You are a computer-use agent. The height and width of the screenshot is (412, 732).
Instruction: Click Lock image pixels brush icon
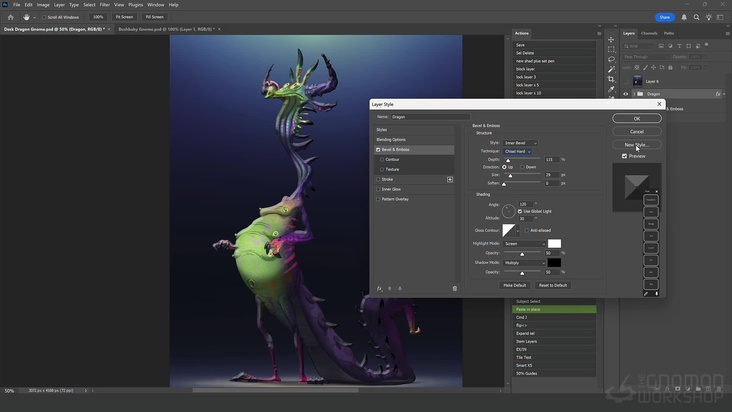(645, 68)
